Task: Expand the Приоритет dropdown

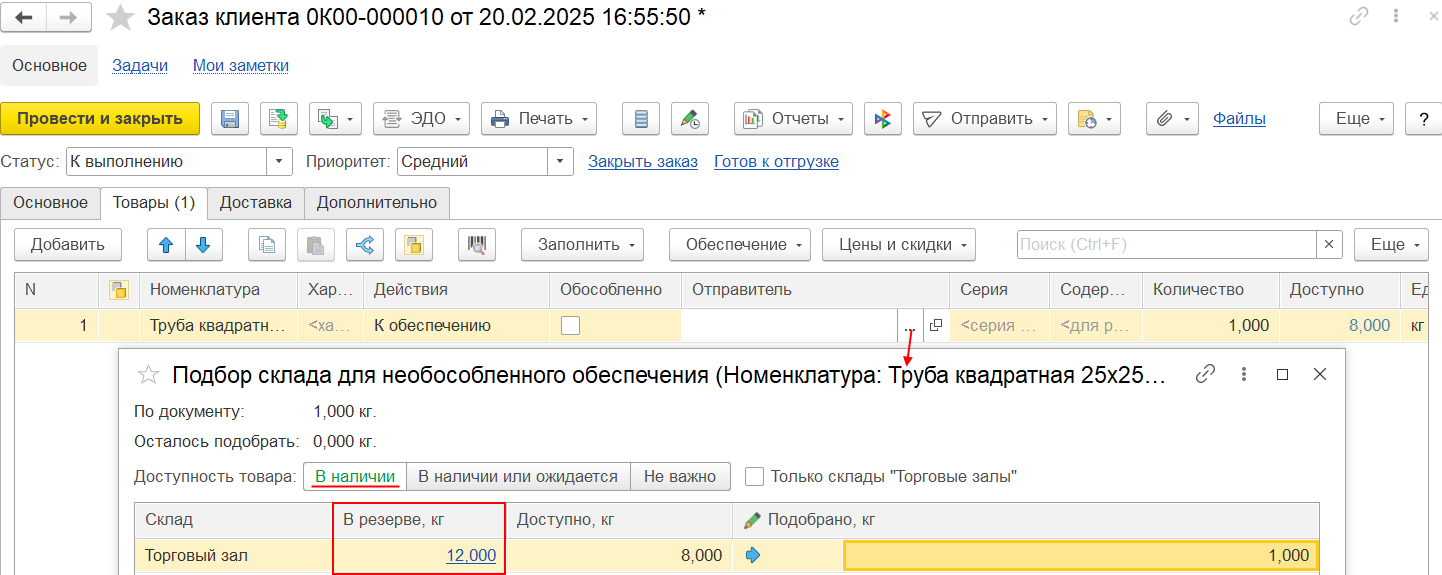Action: pyautogui.click(x=560, y=161)
